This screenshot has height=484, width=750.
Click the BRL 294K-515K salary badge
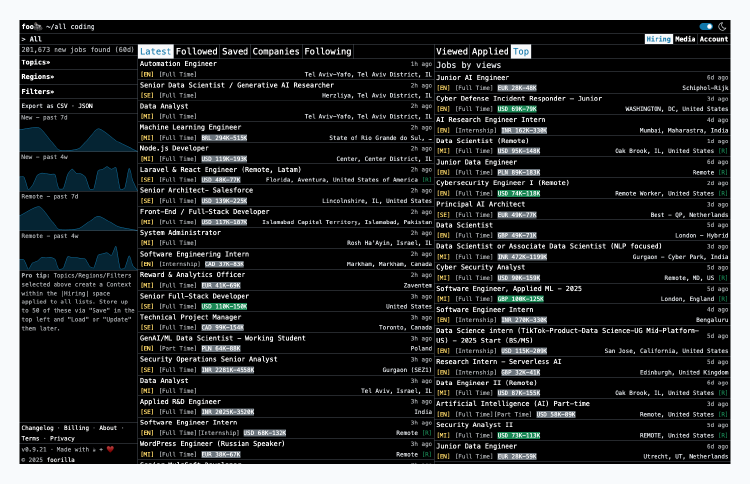coord(224,138)
